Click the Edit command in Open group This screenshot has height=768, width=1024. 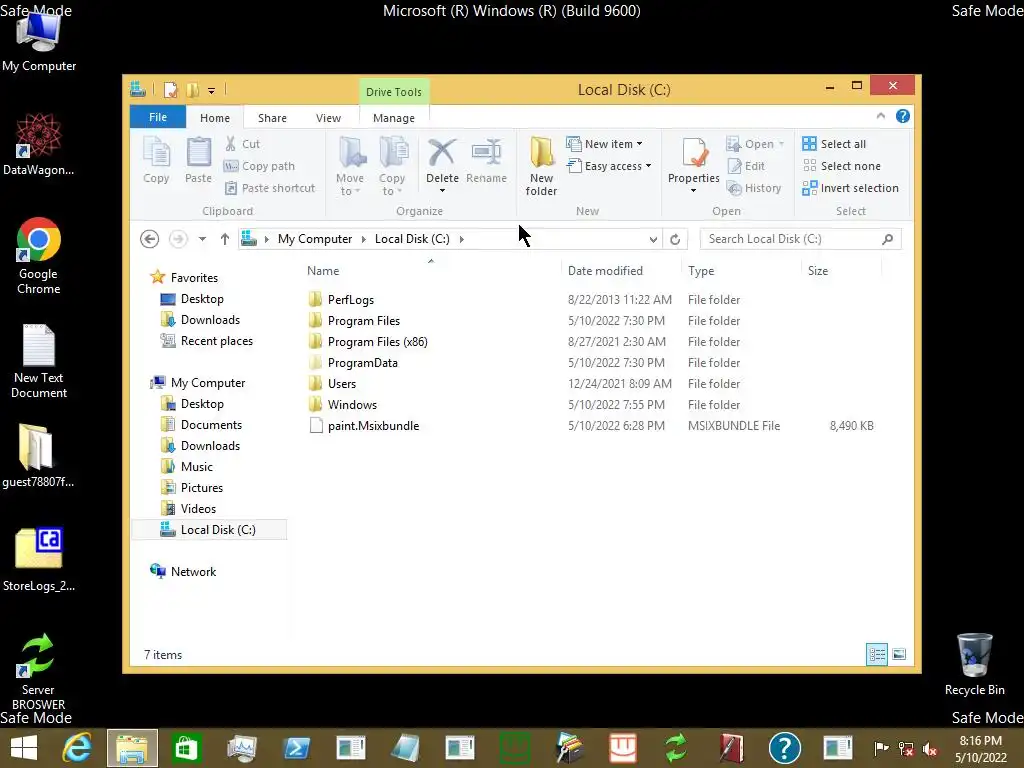click(746, 166)
